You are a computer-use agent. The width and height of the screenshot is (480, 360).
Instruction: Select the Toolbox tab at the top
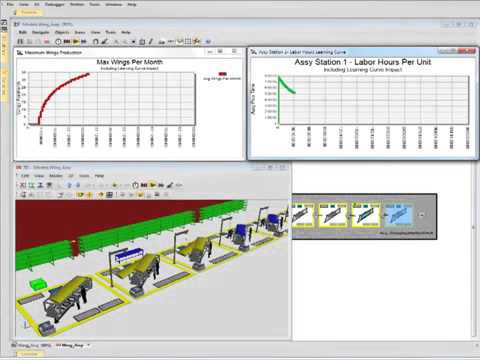click(x=28, y=12)
